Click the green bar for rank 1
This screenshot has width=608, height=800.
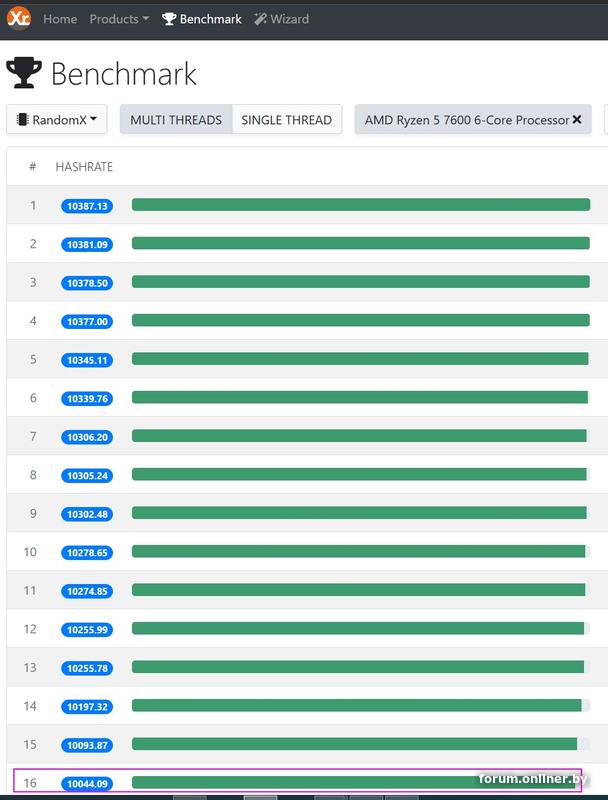click(361, 205)
